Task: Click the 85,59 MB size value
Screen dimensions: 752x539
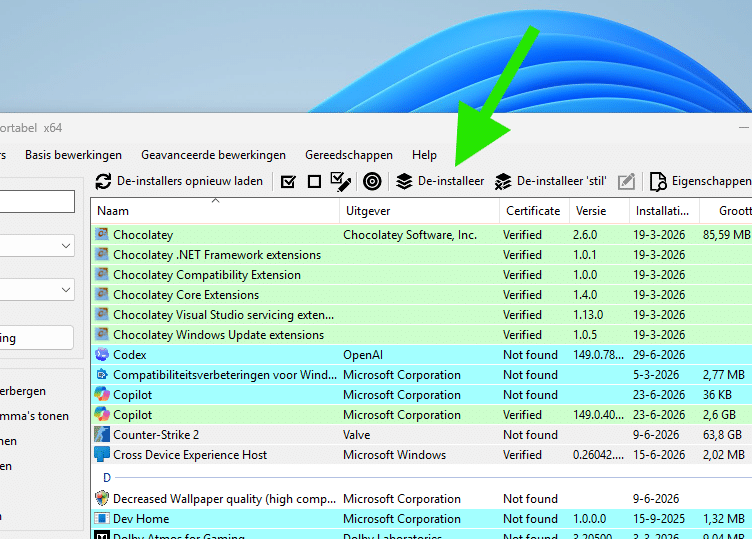Action: [727, 234]
